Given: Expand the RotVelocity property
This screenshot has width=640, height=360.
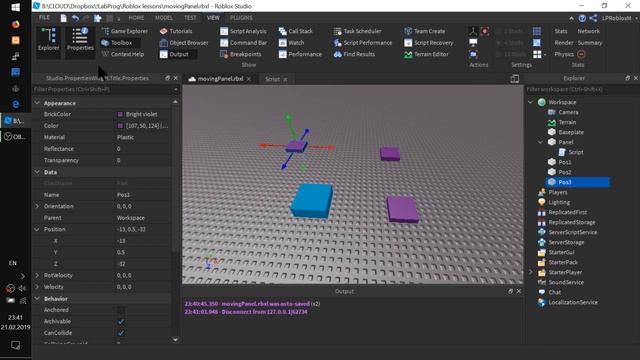Looking at the screenshot, I should (37, 276).
